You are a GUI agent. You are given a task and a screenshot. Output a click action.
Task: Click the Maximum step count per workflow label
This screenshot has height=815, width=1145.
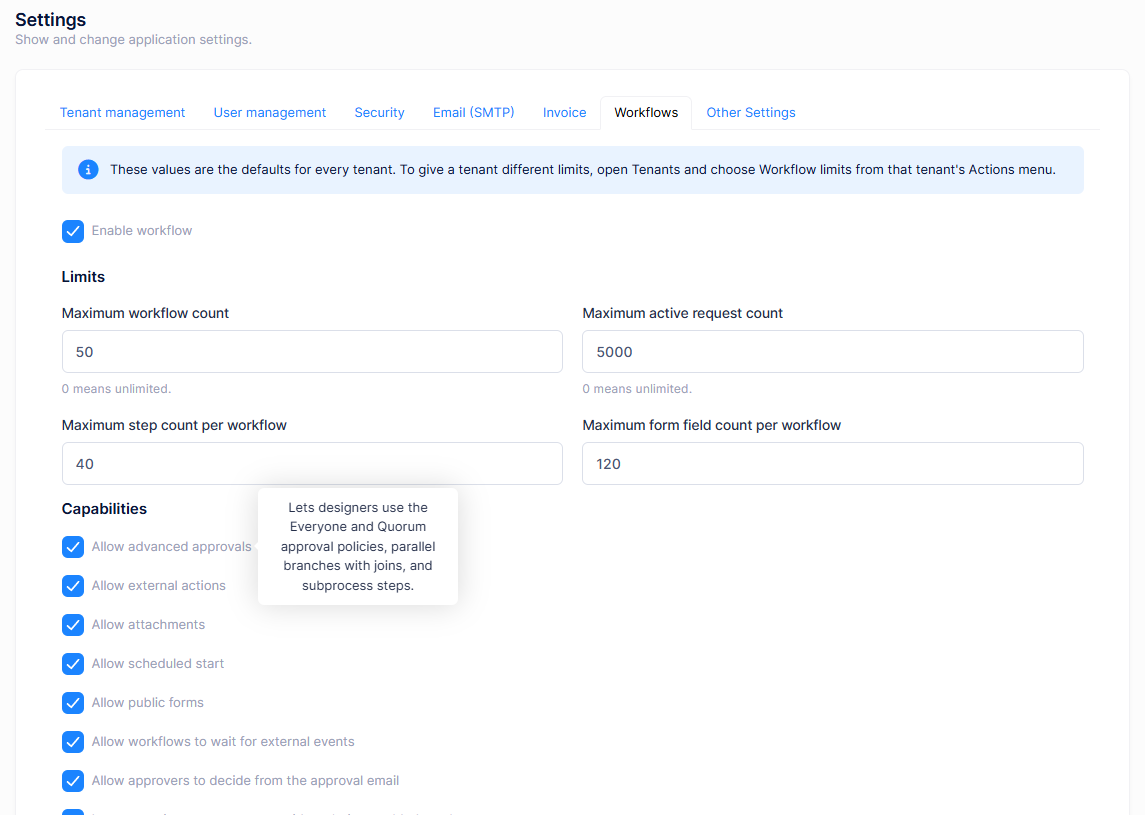174,425
